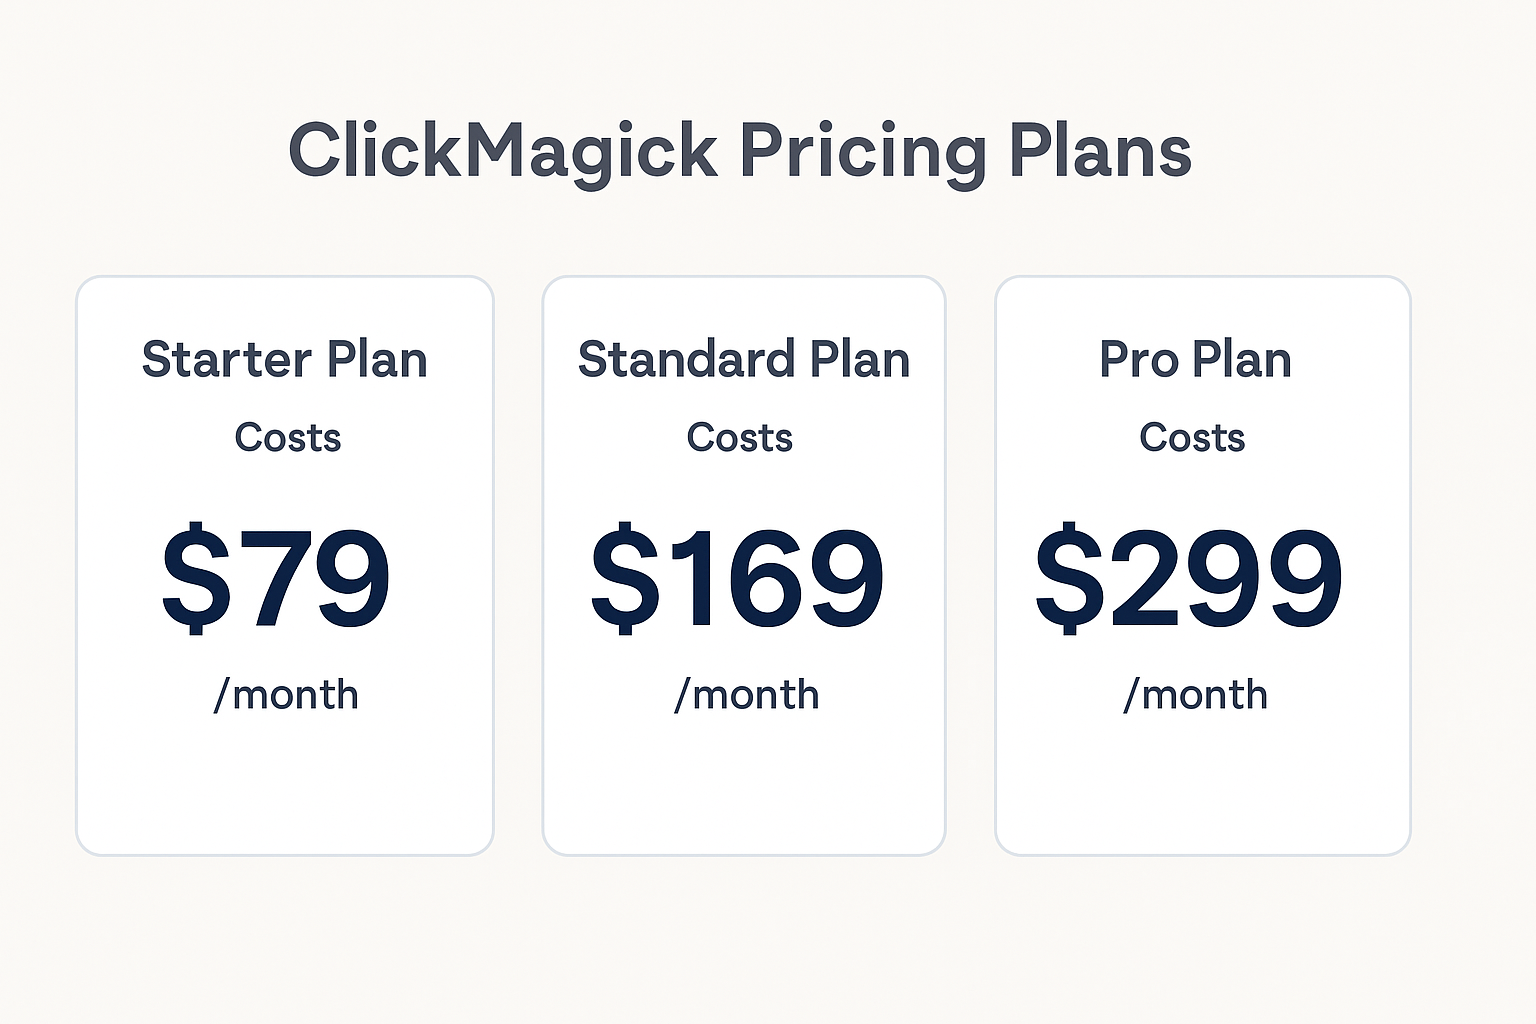The image size is (1536, 1024).
Task: Click /month text under $169
Action: pos(747,694)
